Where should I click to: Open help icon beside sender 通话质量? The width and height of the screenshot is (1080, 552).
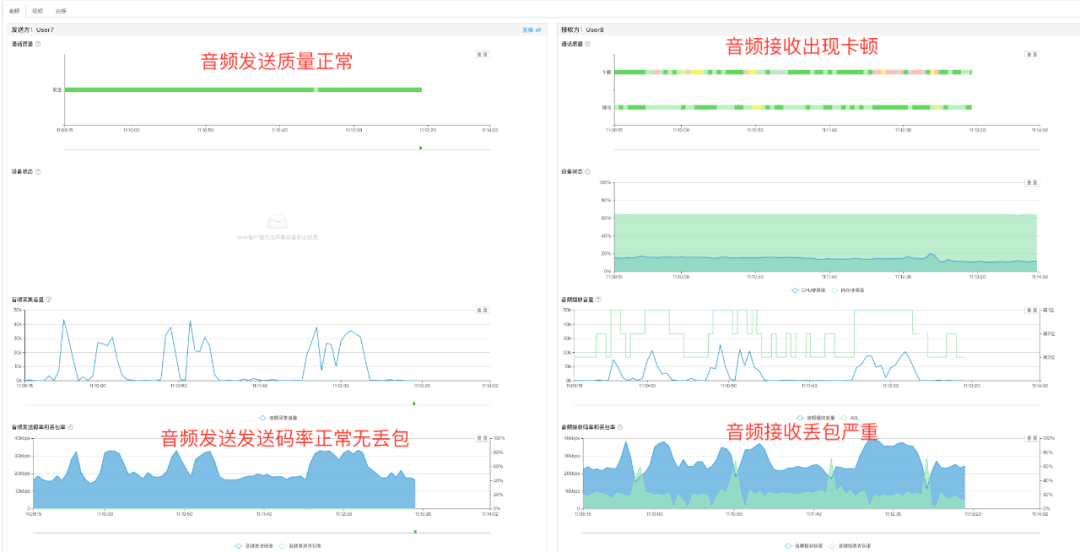point(38,43)
